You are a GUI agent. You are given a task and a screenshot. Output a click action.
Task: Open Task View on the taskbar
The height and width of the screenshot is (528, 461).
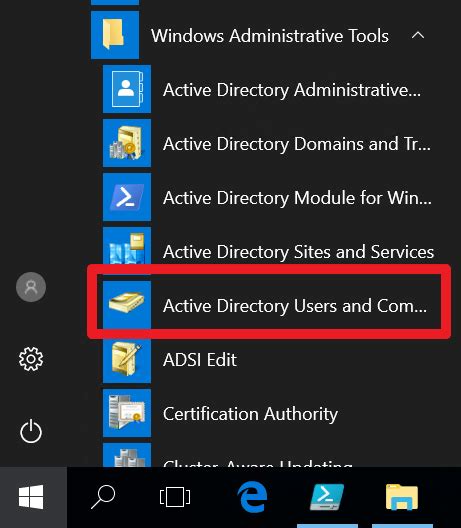click(175, 497)
